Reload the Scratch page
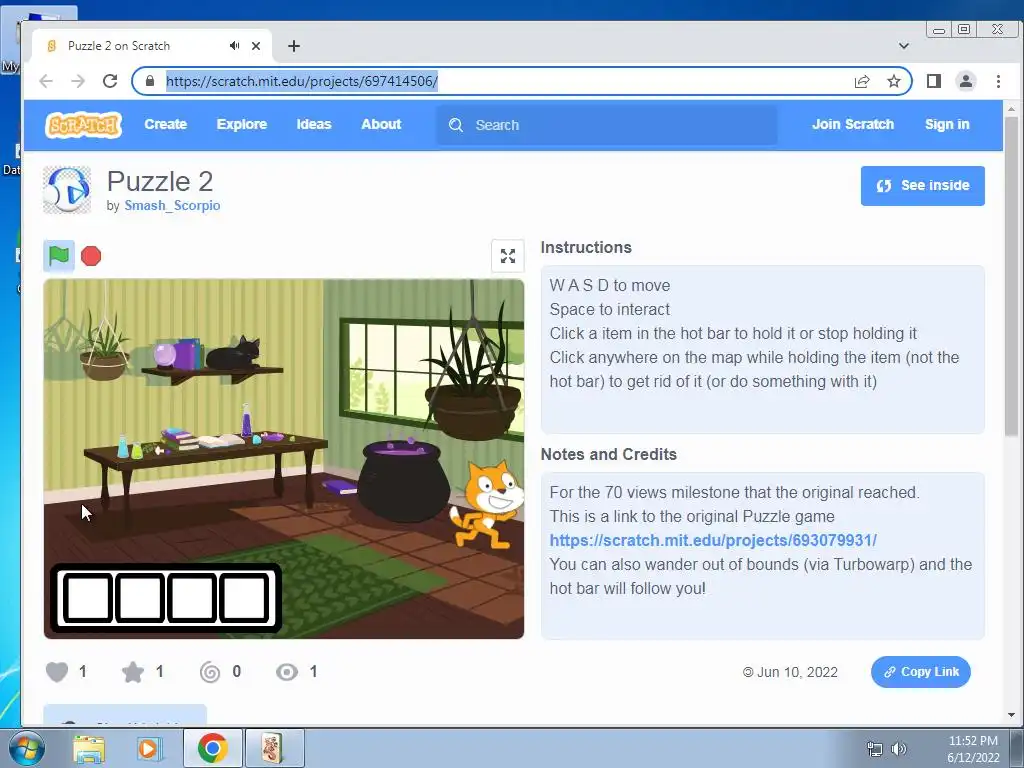 [x=110, y=81]
